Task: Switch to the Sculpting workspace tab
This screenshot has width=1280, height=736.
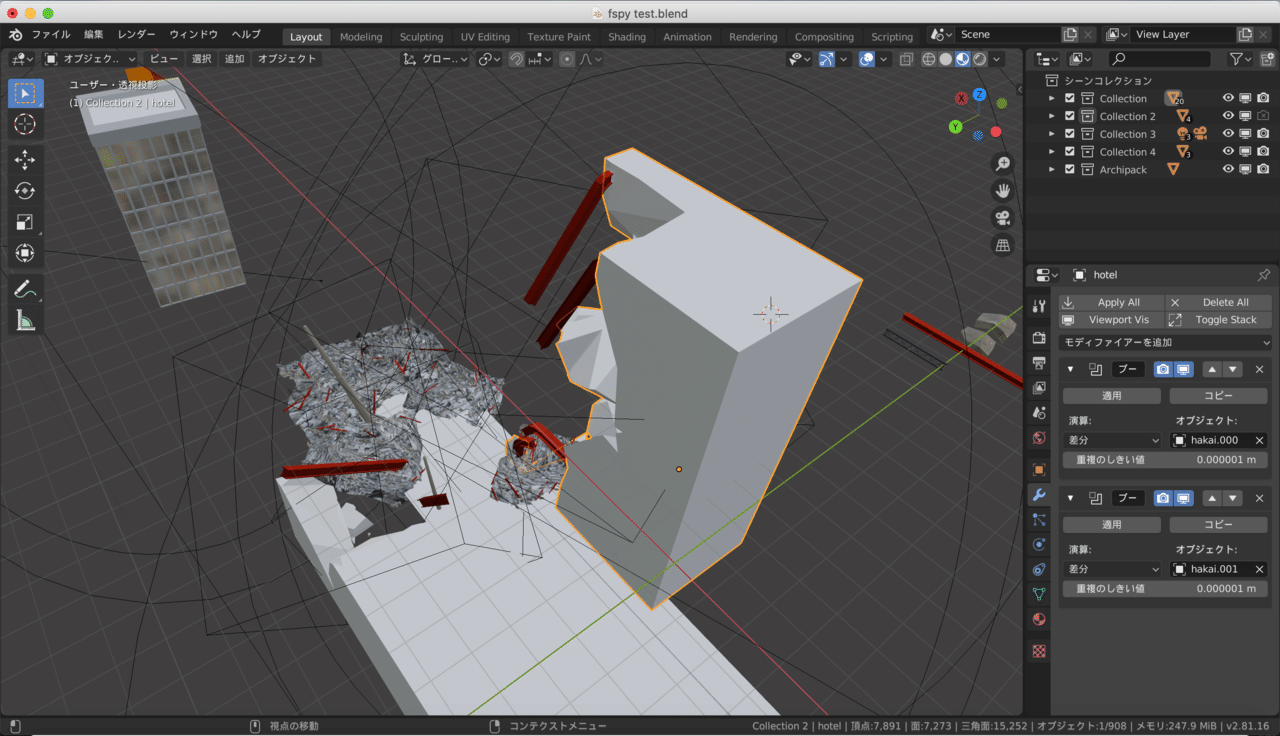Action: (421, 37)
